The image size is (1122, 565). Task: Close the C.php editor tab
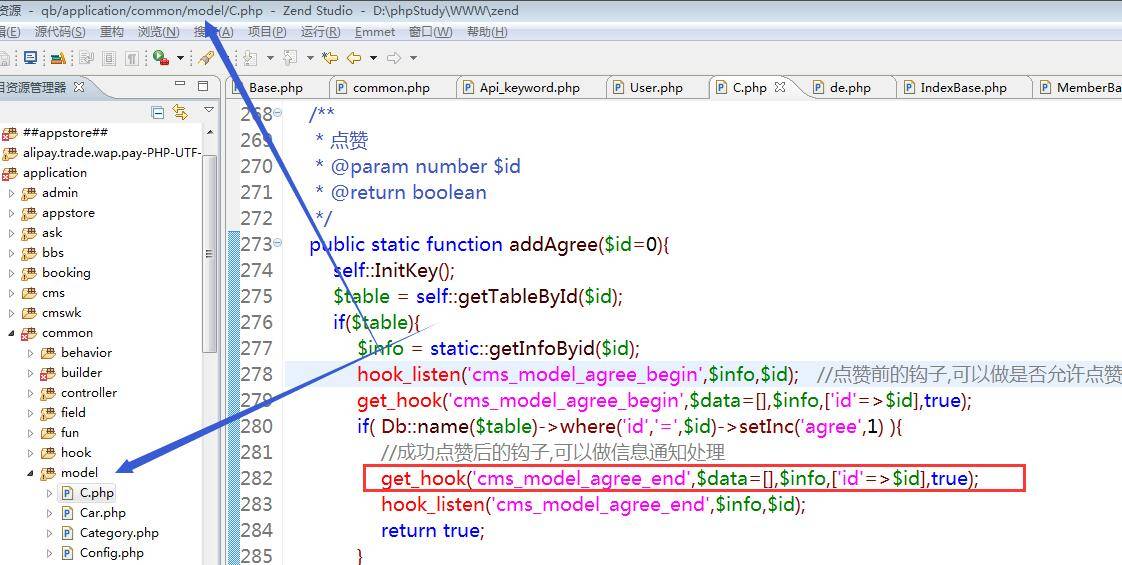(x=780, y=87)
